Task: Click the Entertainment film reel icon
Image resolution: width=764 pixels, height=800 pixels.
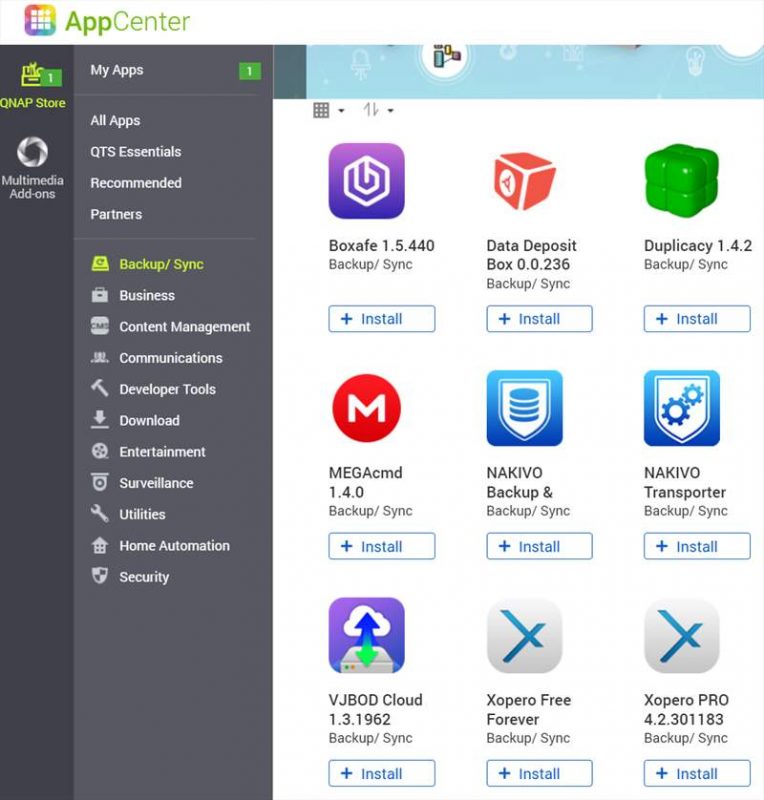Action: [100, 451]
